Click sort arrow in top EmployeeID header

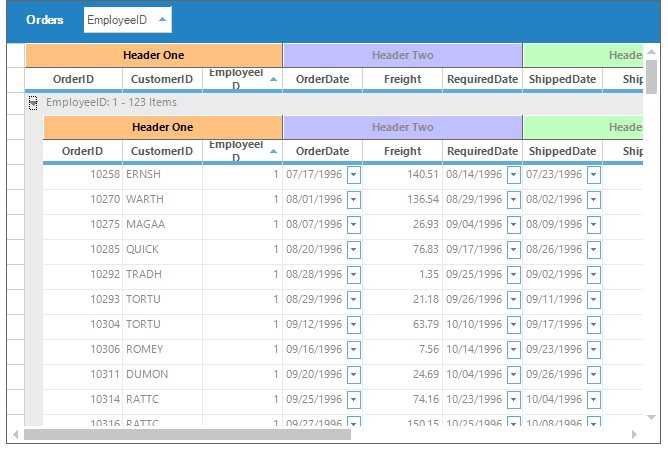[274, 79]
